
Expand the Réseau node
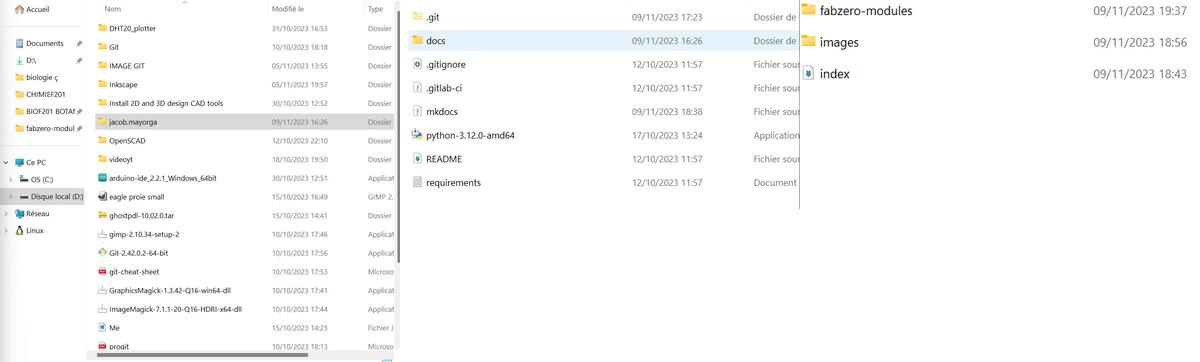(x=5, y=213)
